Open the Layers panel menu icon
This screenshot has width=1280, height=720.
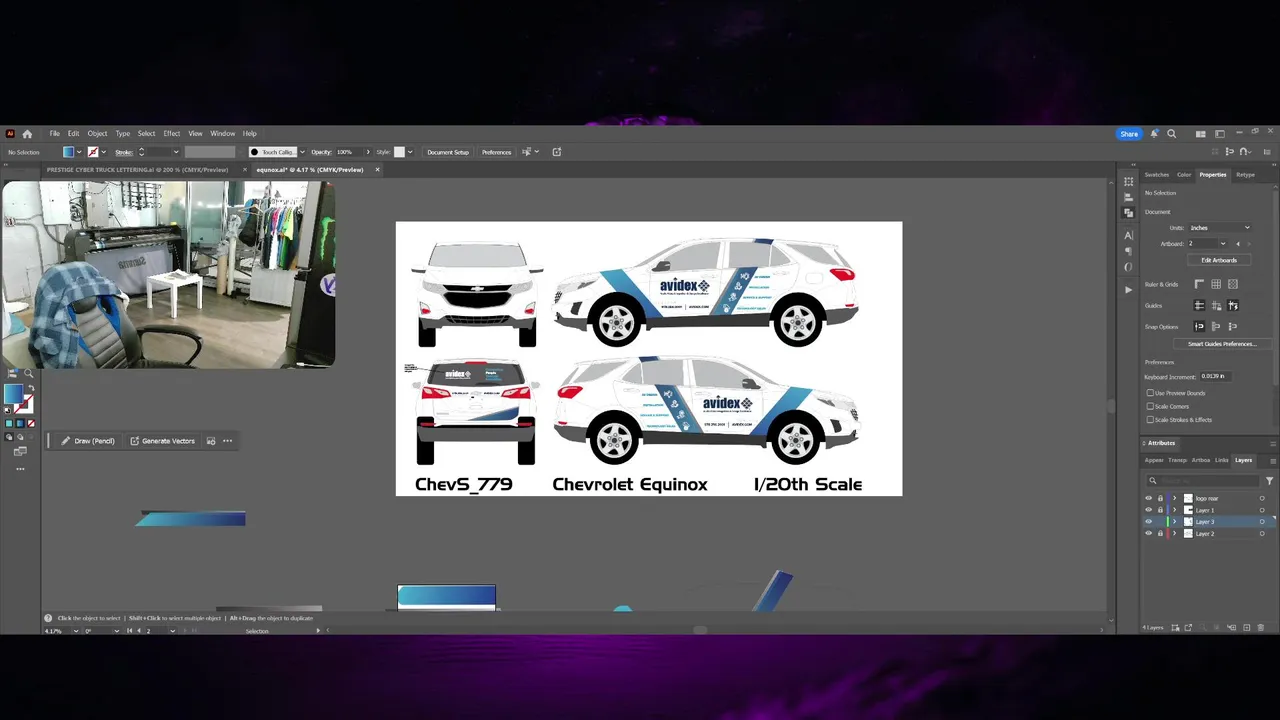click(1273, 461)
